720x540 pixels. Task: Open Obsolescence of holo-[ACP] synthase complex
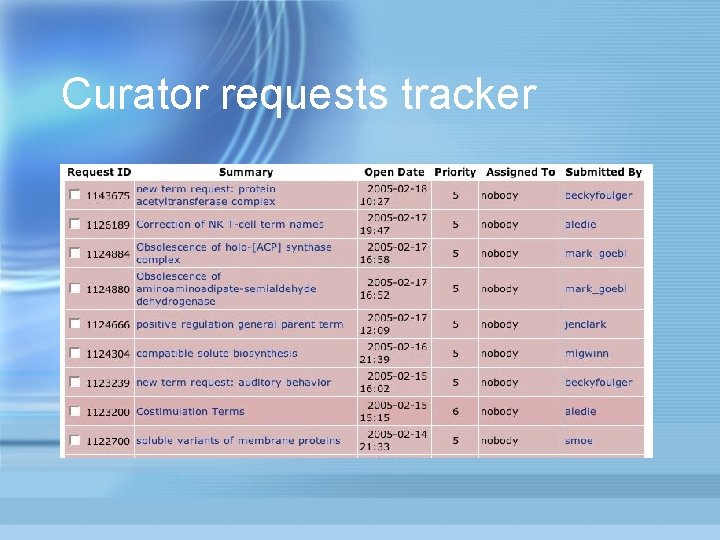(x=234, y=253)
